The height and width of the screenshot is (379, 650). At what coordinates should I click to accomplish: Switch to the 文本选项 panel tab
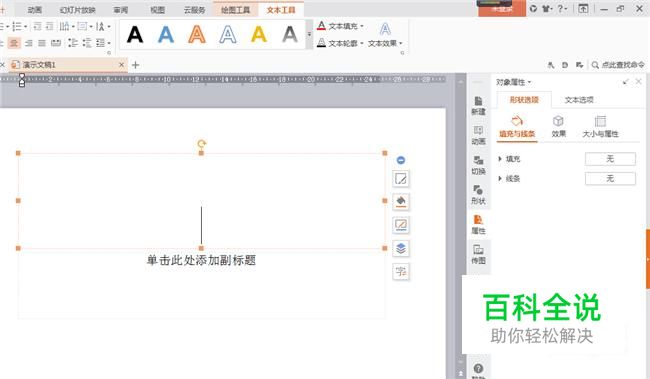(x=579, y=100)
